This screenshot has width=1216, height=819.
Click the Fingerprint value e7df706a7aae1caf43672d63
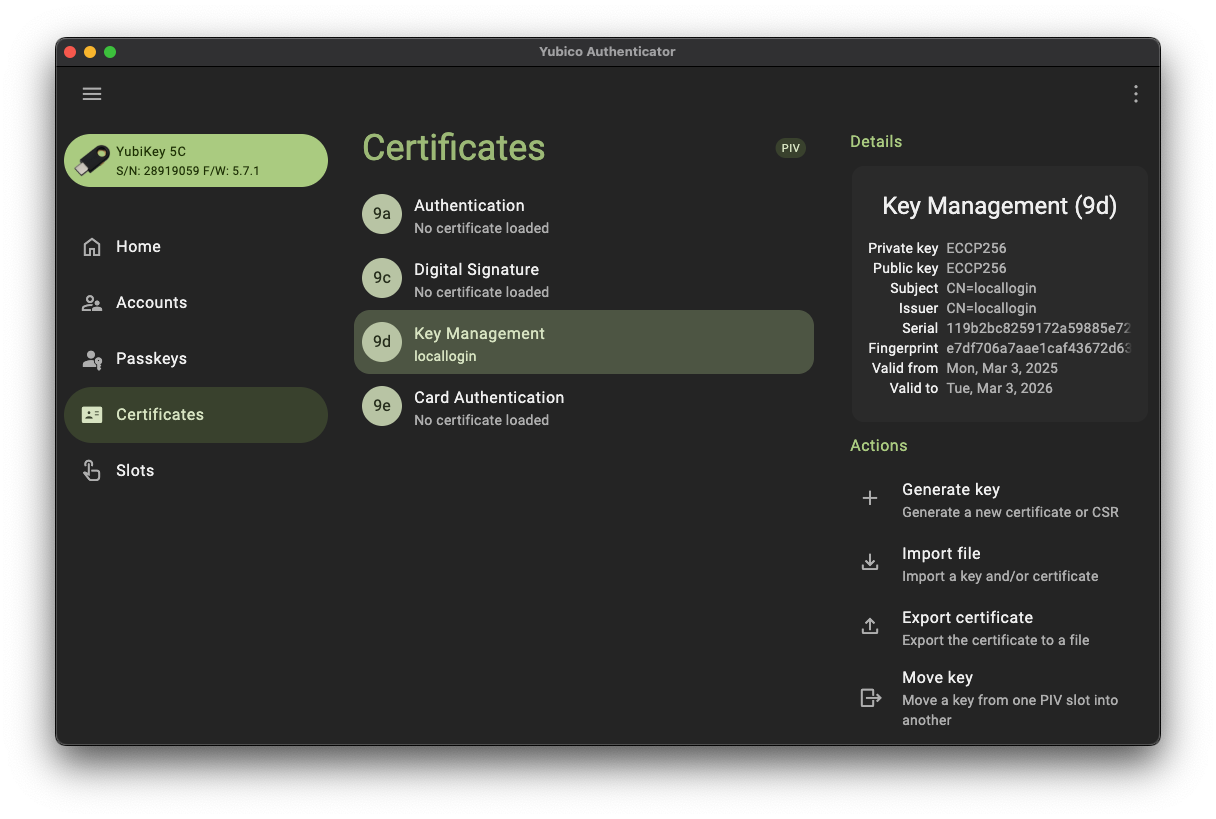point(1038,348)
